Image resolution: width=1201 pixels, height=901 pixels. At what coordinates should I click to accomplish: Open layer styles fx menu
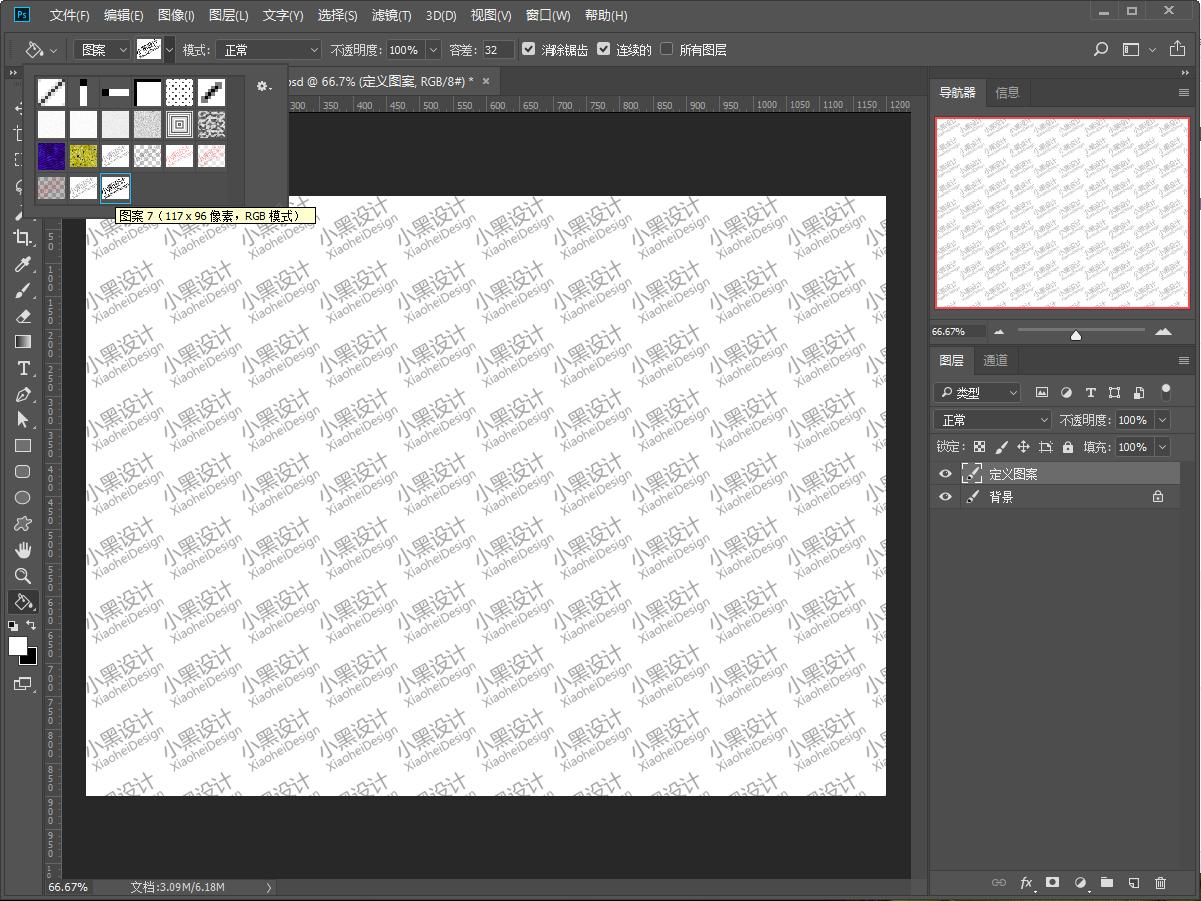tap(1026, 883)
